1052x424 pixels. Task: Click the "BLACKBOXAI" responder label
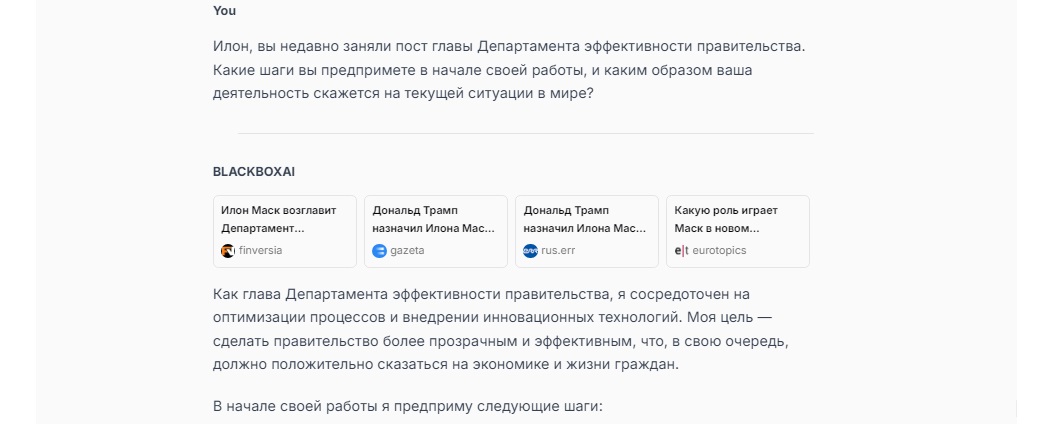pyautogui.click(x=254, y=172)
